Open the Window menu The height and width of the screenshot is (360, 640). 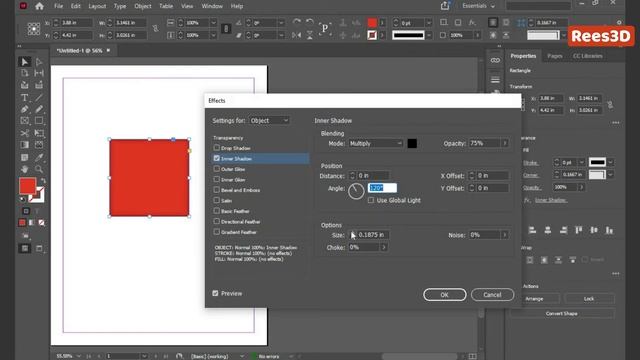coord(212,6)
